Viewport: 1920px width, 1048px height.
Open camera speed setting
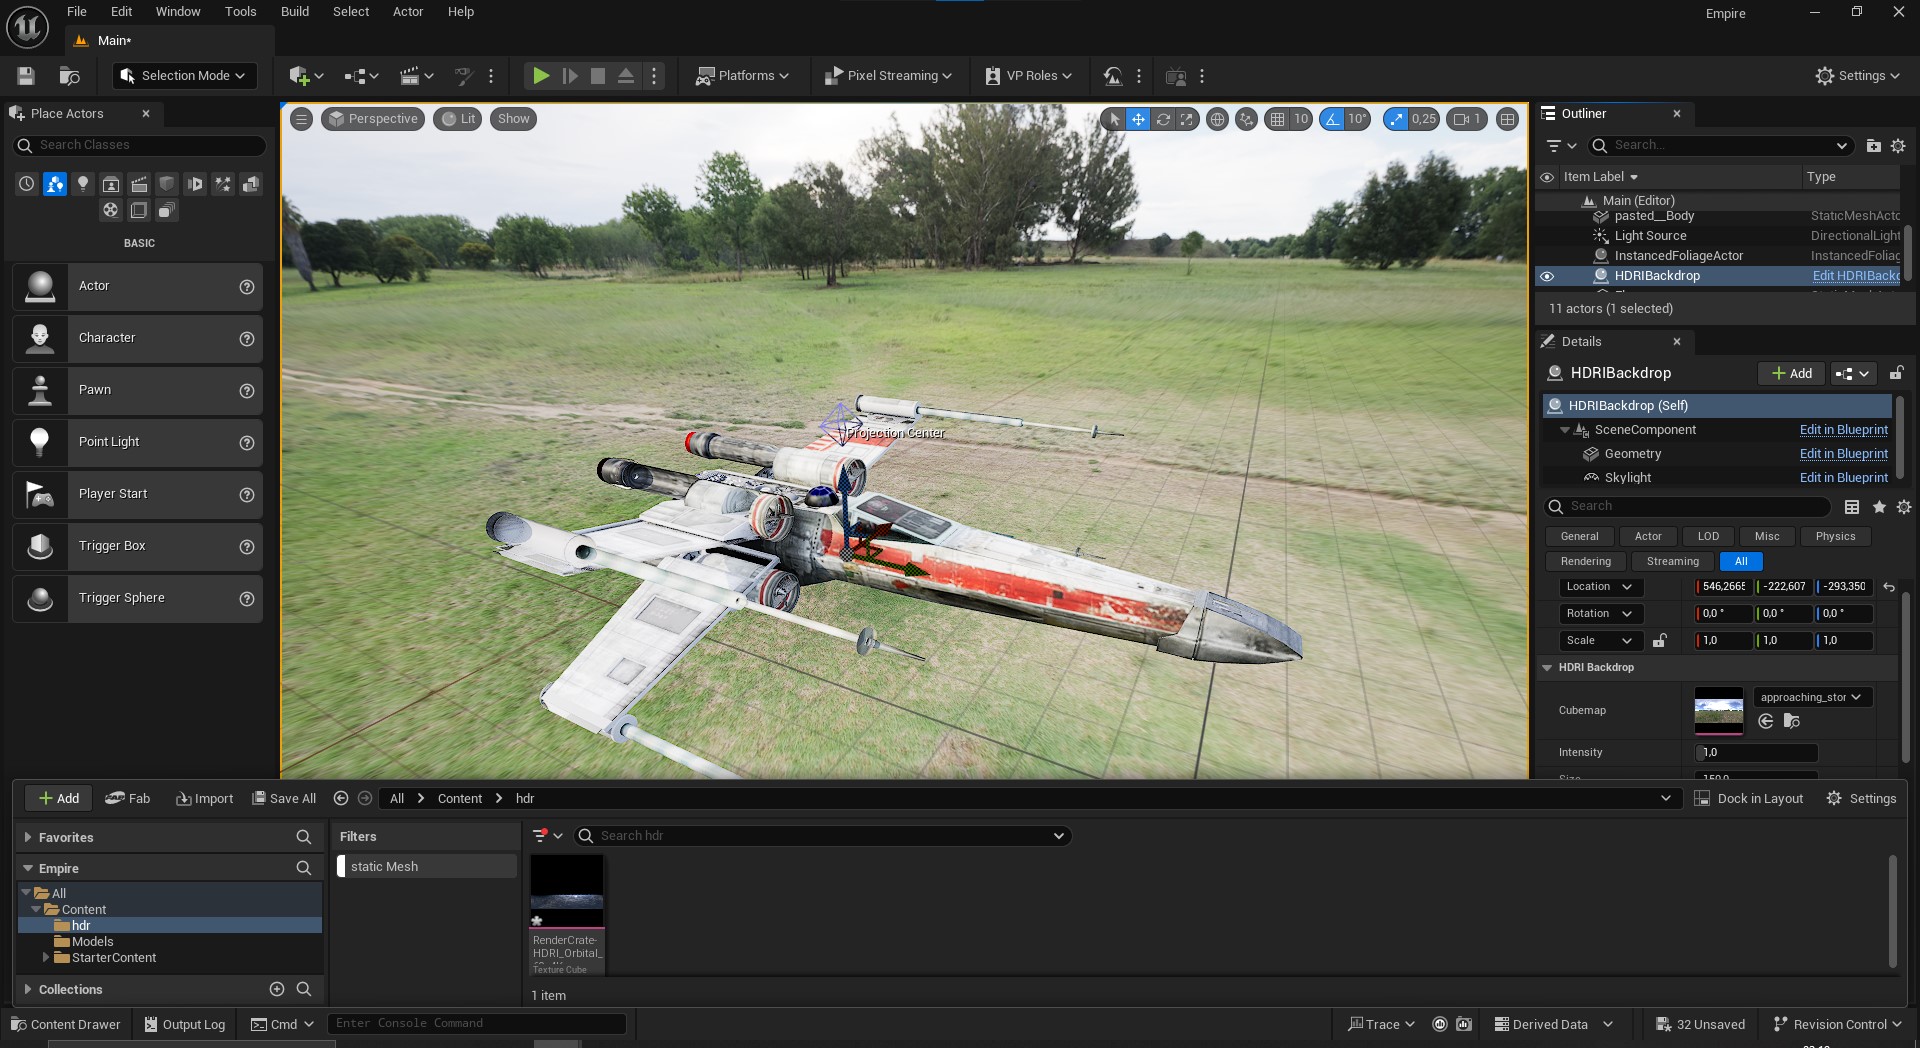coord(1467,119)
